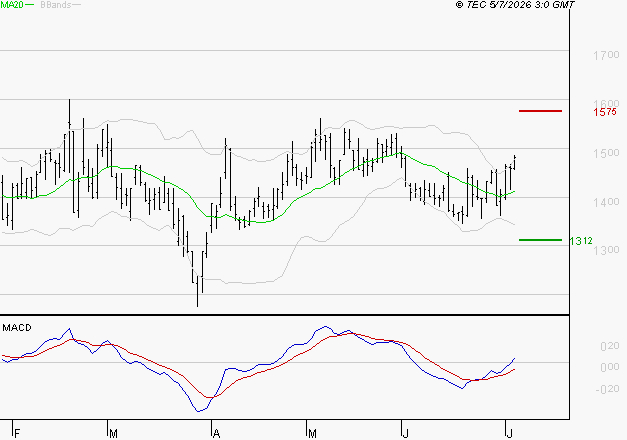Click the 1700 price axis label

coord(606,55)
